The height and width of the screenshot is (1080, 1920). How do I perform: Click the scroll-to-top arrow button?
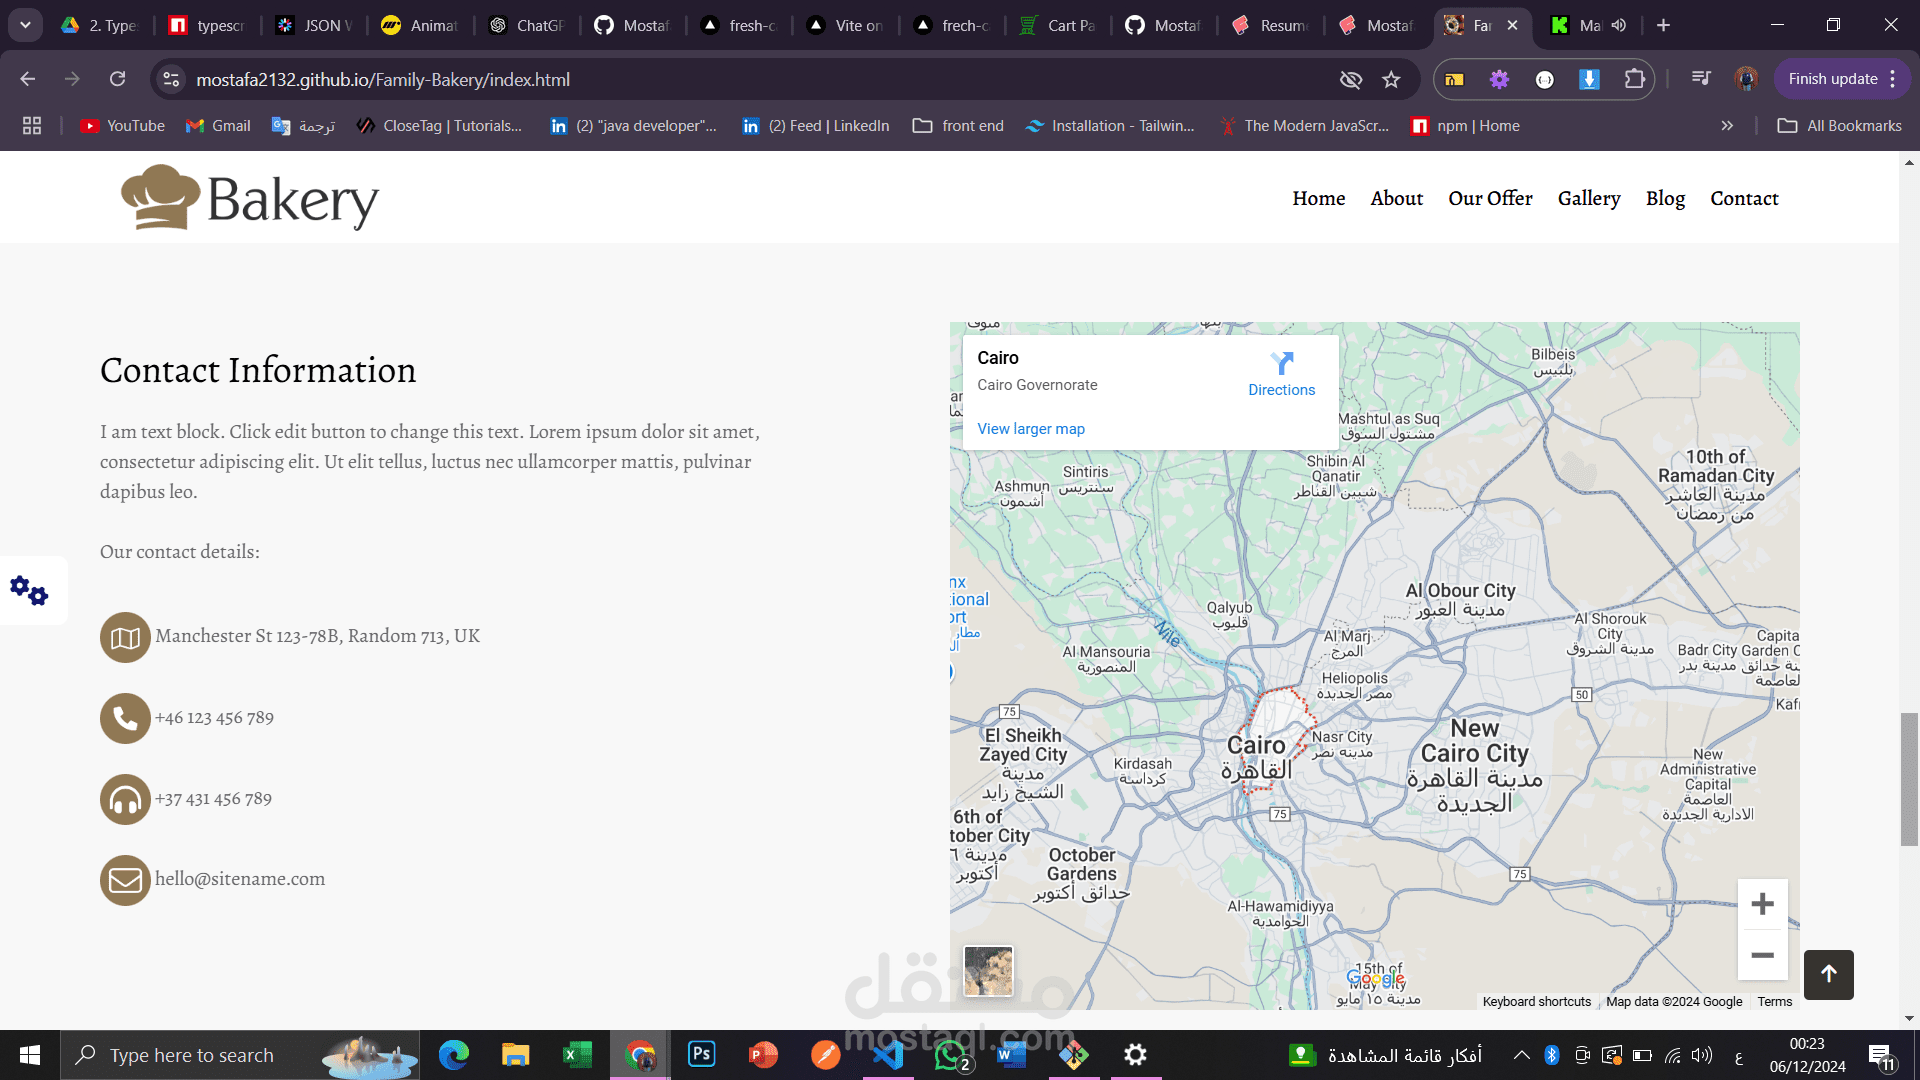click(1828, 974)
